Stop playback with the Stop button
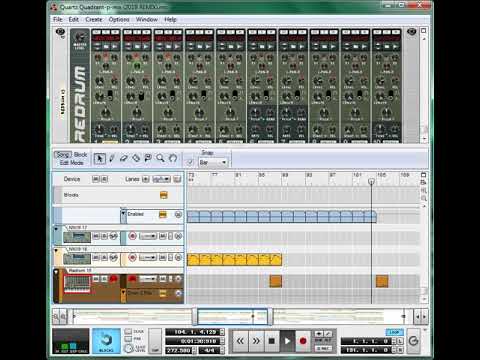 (272, 341)
